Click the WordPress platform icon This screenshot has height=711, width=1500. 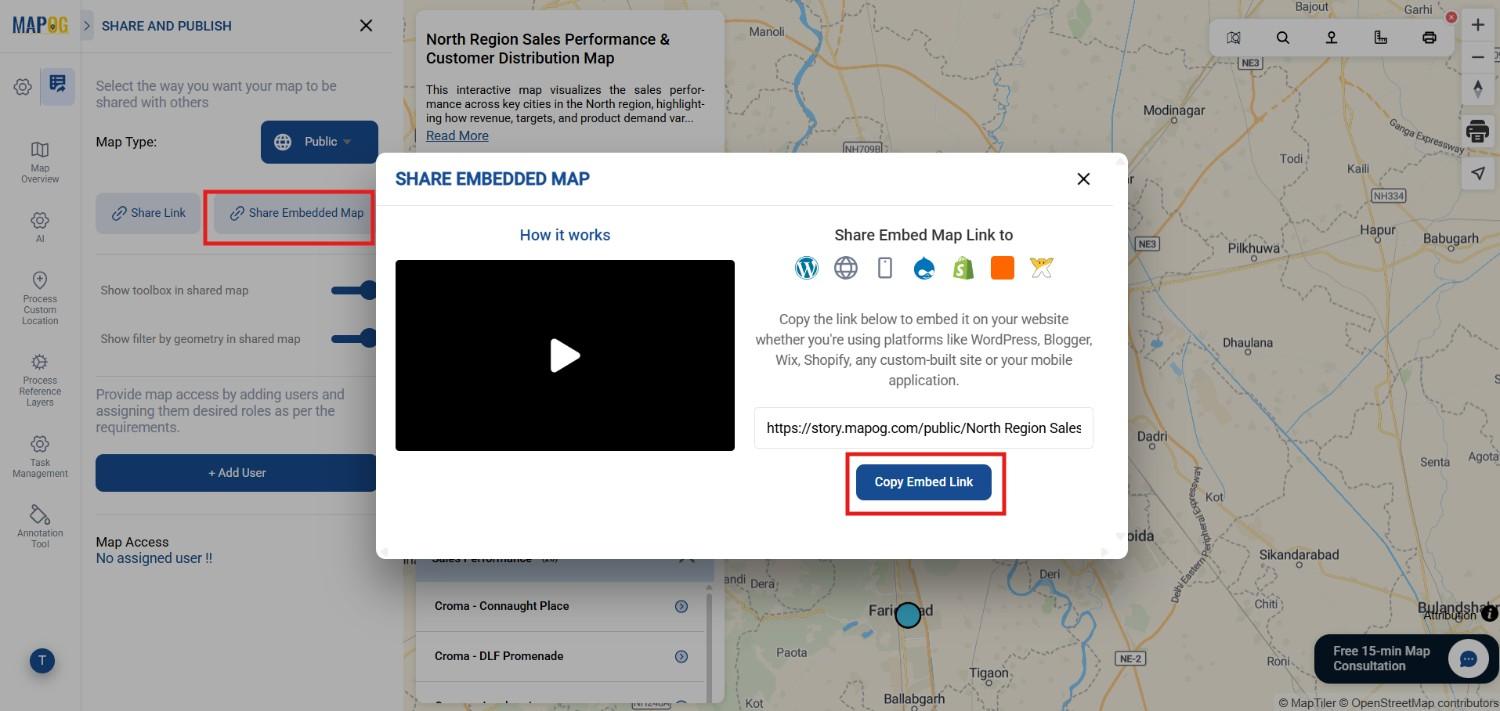(806, 268)
